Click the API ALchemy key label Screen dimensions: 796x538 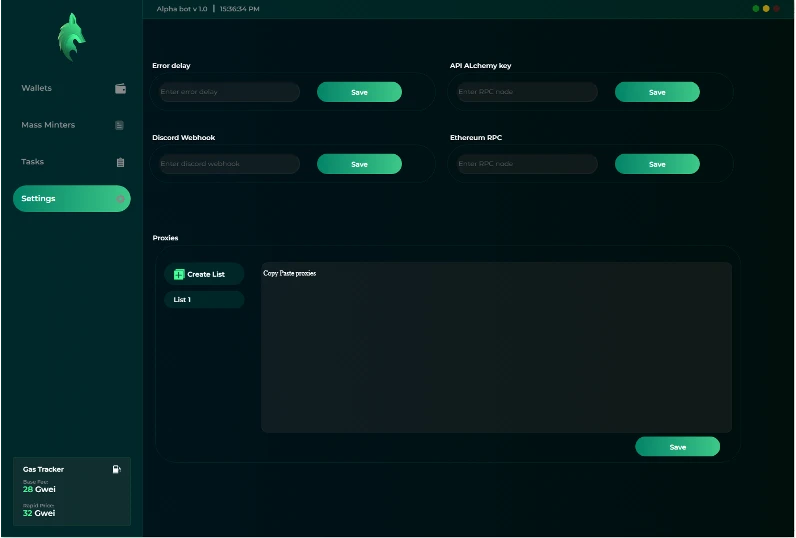(480, 65)
